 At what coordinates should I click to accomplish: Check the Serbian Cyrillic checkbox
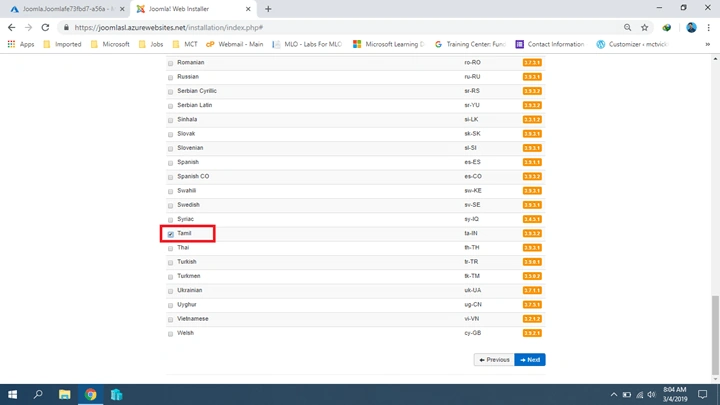[x=170, y=92]
